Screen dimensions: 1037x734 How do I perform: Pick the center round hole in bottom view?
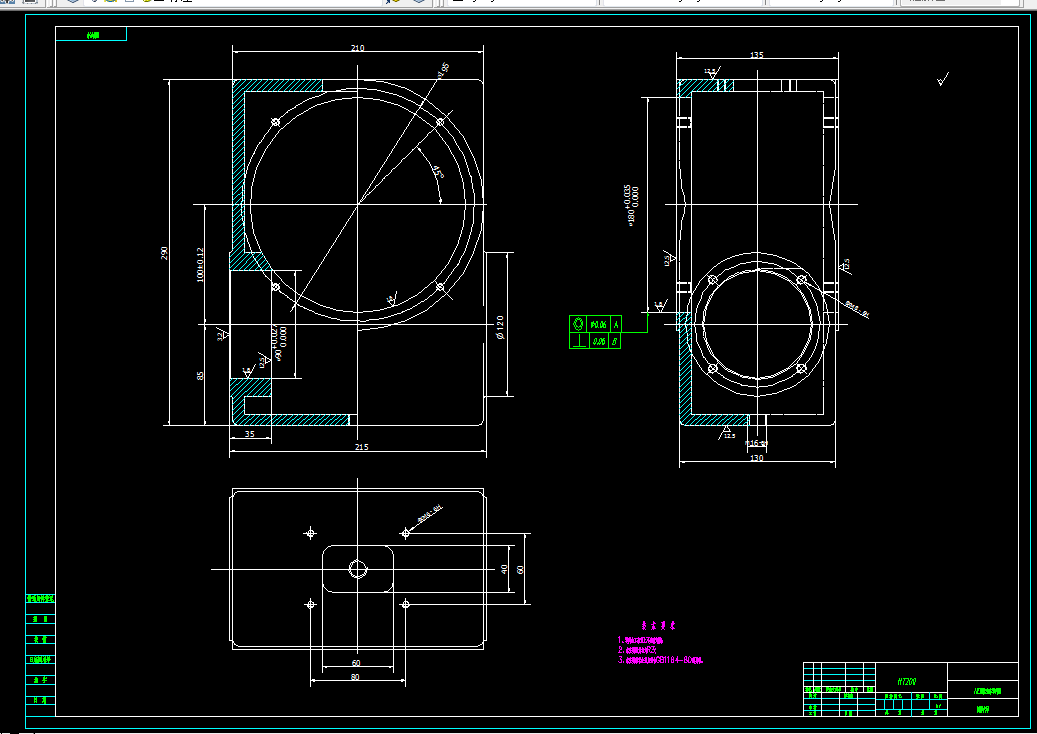[x=358, y=569]
